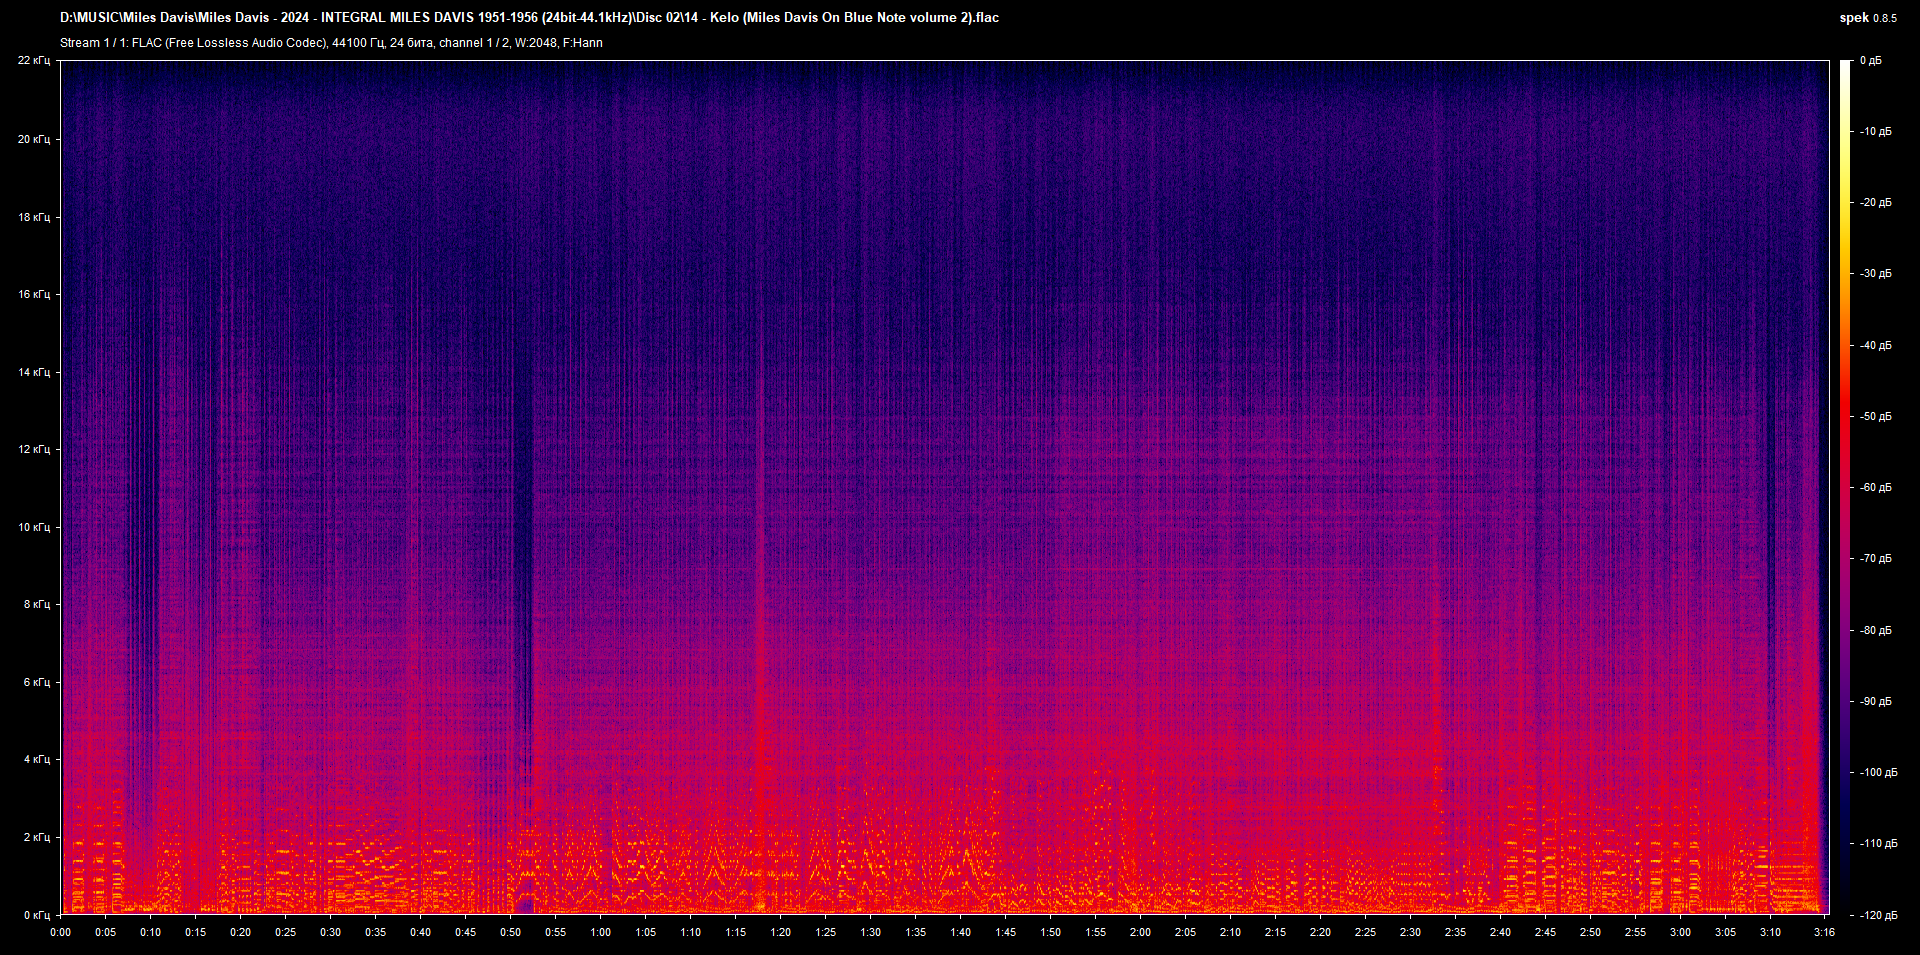The width and height of the screenshot is (1920, 955).
Task: Click the 20 кГц frequency axis label
Action: coord(34,139)
